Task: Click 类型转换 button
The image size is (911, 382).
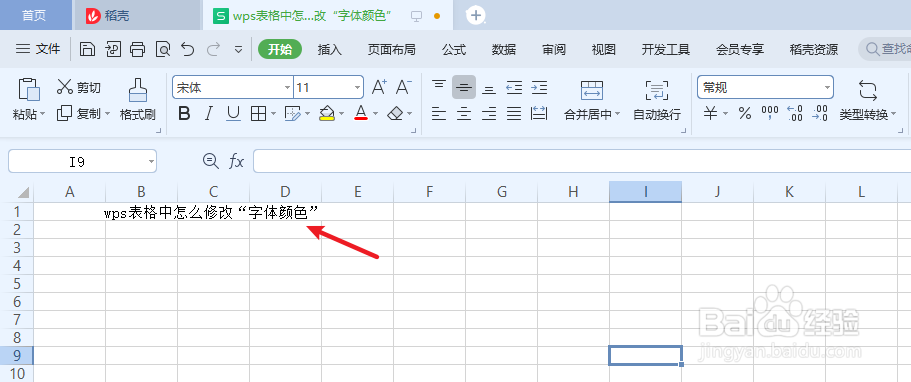Action: point(867,101)
